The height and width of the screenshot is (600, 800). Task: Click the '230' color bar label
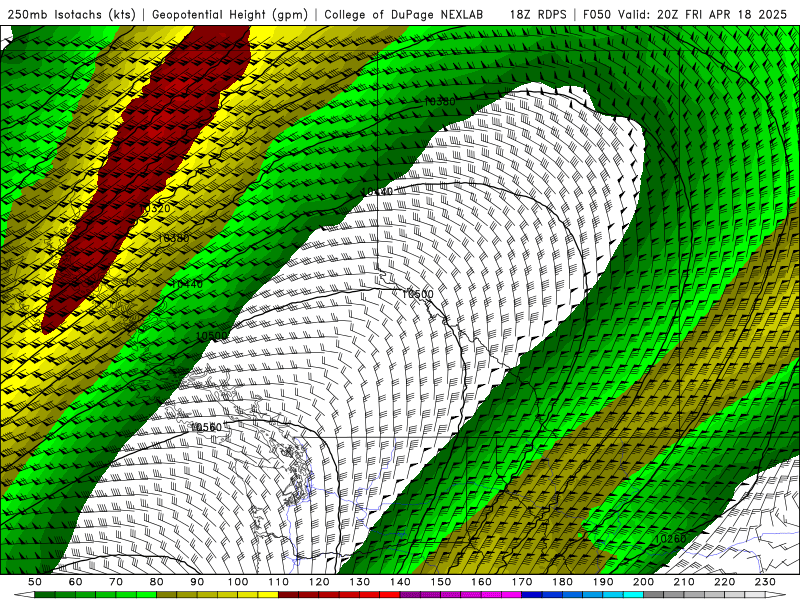tap(765, 582)
